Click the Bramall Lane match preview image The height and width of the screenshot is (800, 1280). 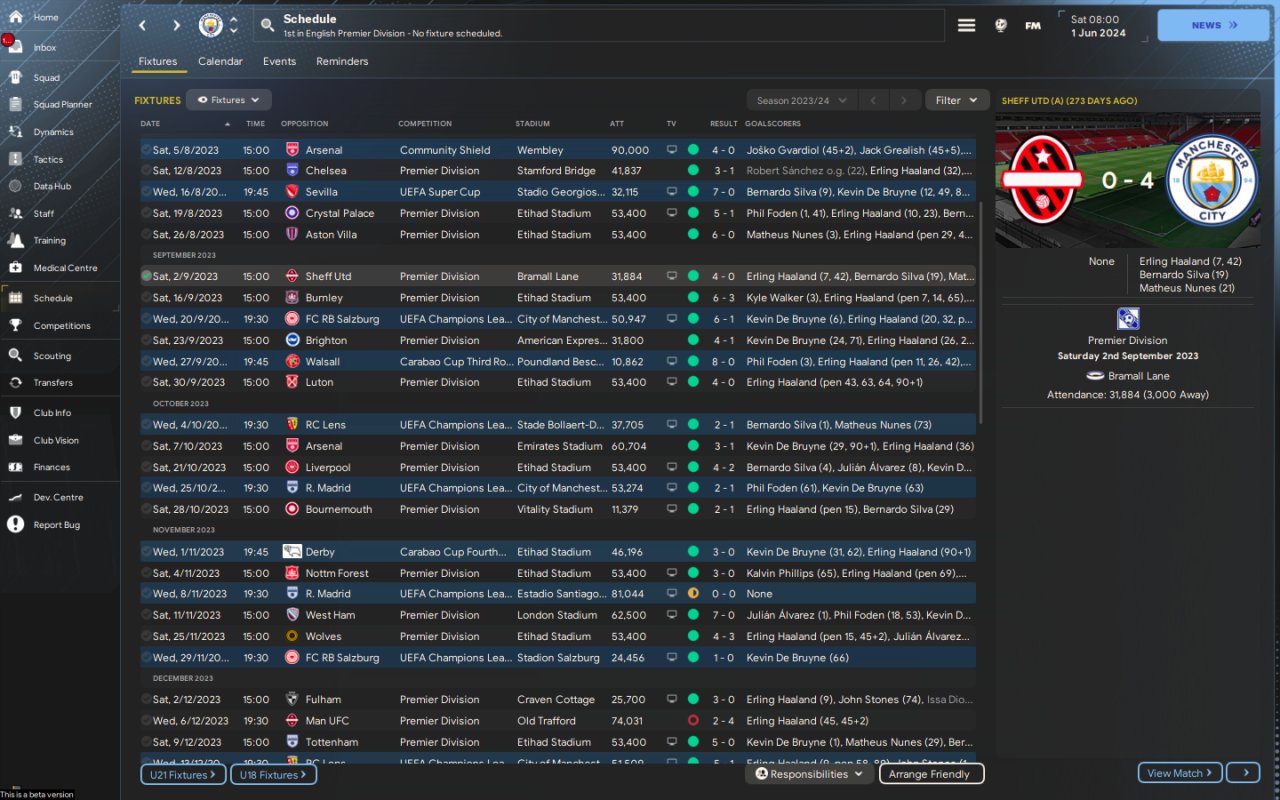pyautogui.click(x=1128, y=180)
